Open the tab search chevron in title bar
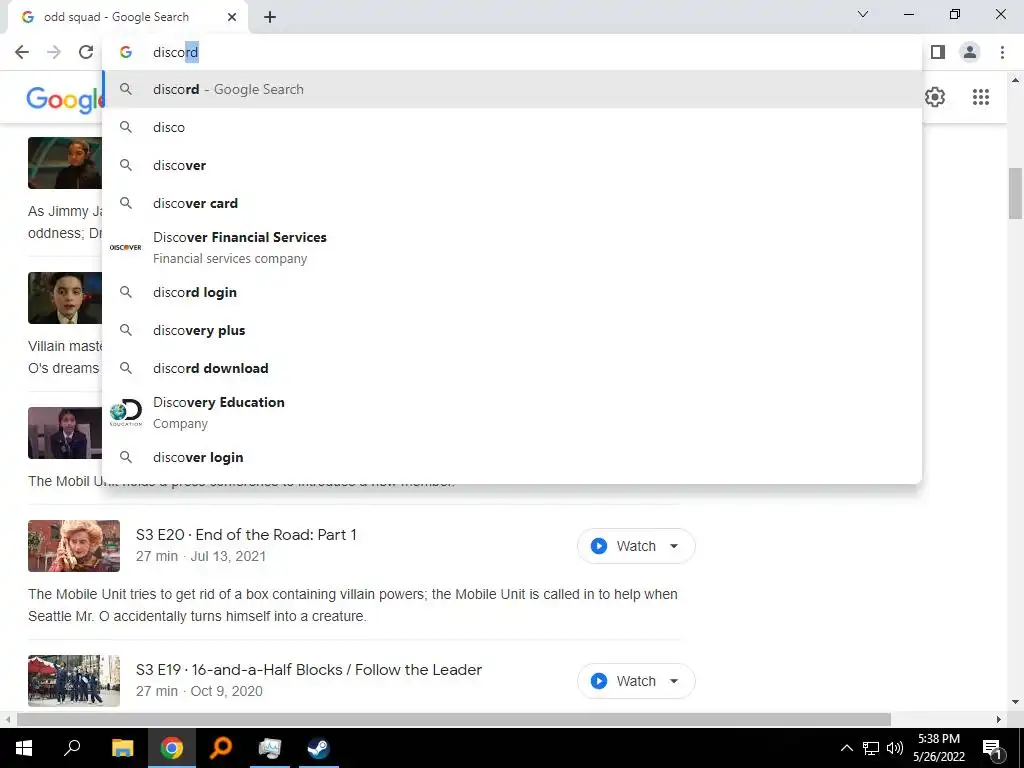 [863, 14]
